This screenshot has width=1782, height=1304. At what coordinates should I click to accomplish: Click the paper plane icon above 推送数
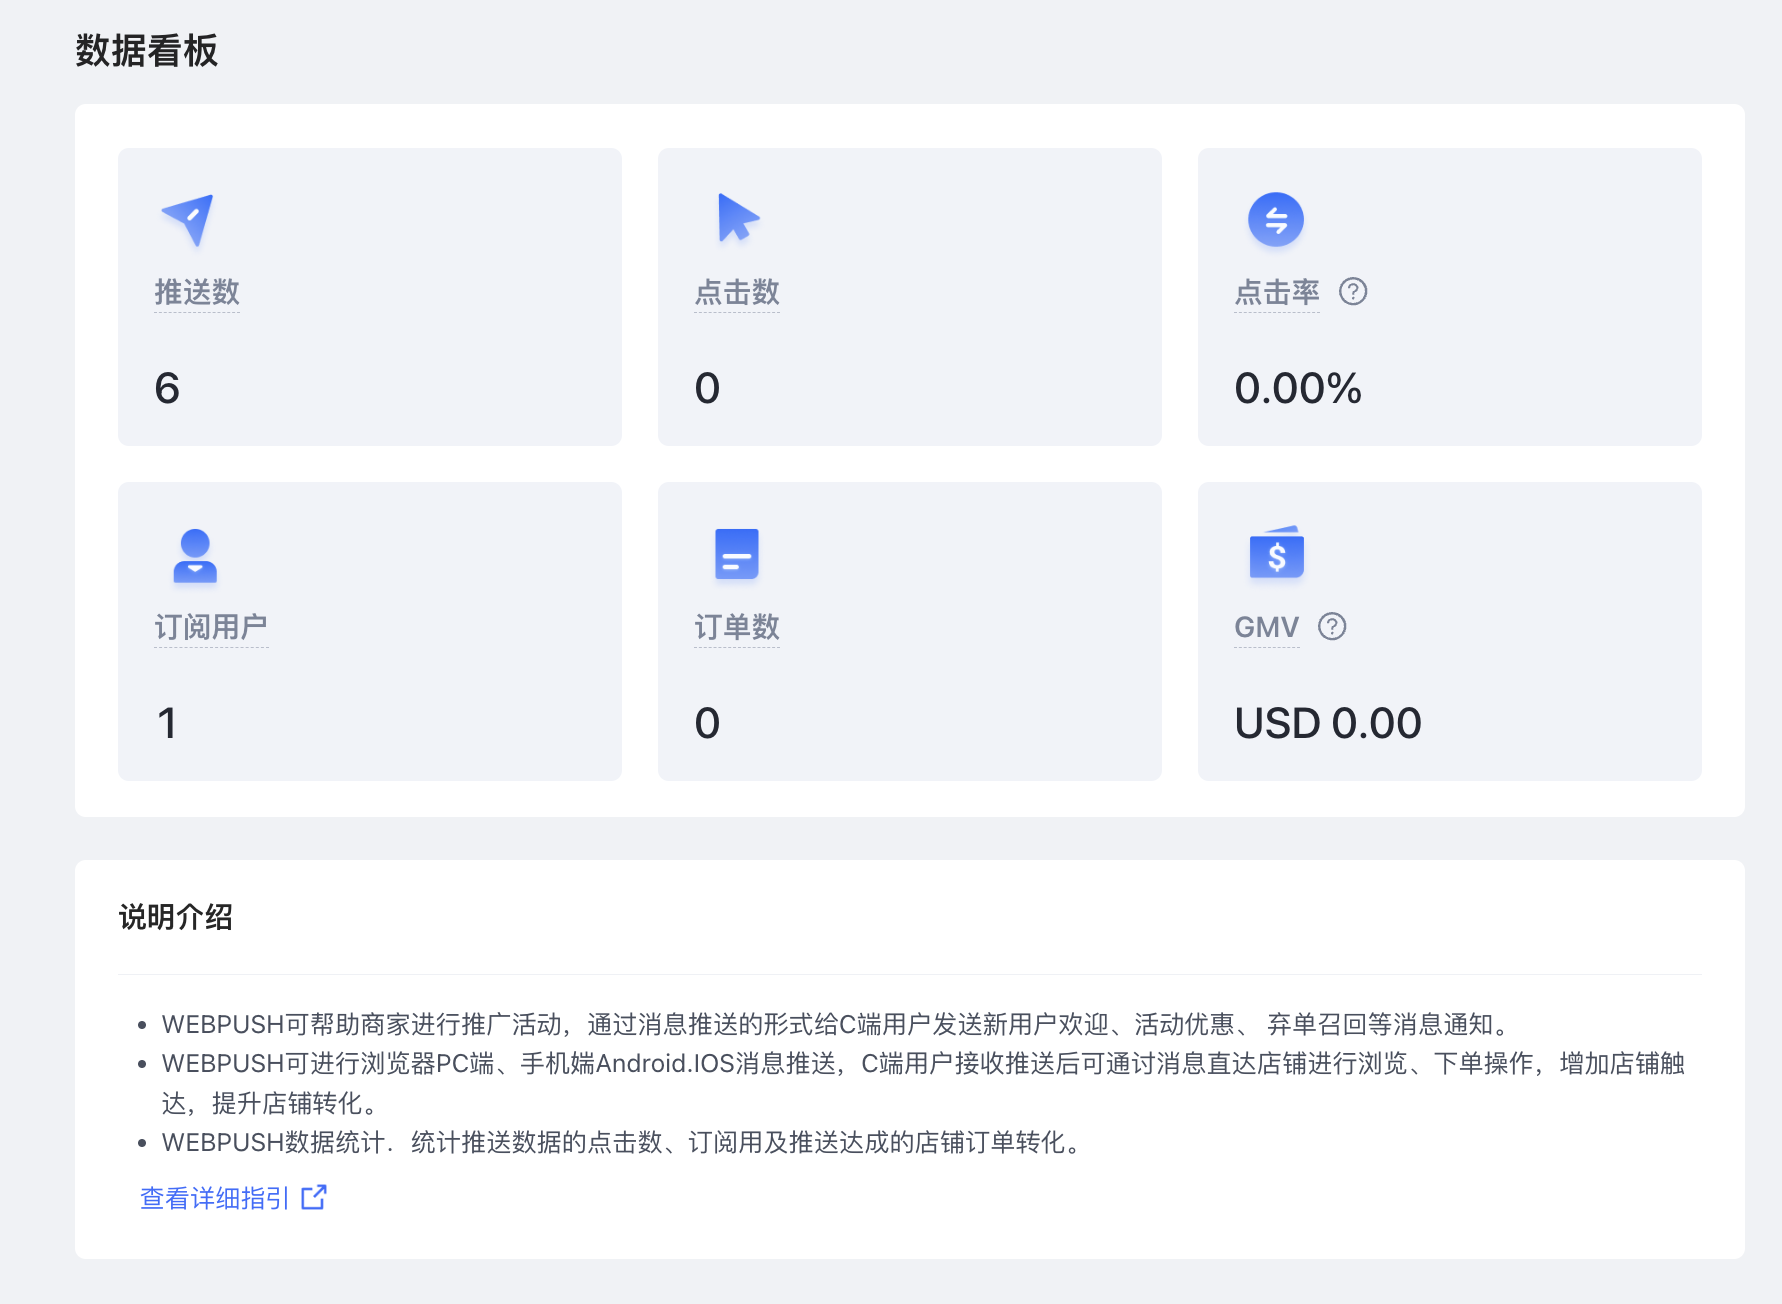pyautogui.click(x=188, y=219)
